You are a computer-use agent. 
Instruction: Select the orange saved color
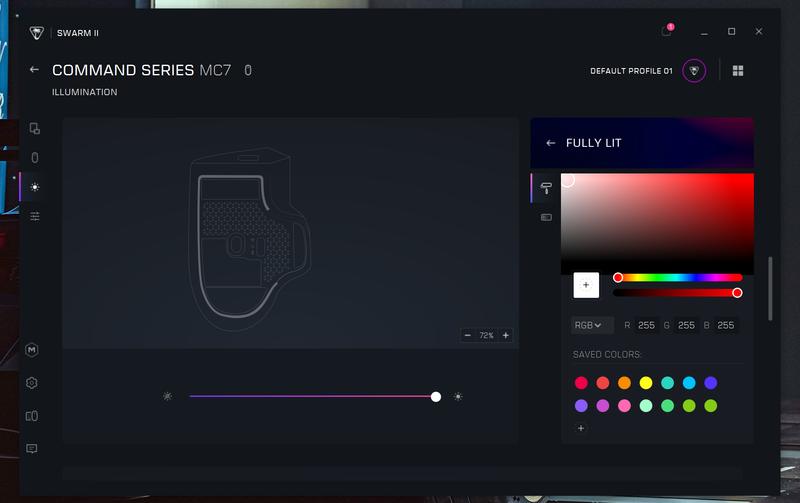point(624,383)
